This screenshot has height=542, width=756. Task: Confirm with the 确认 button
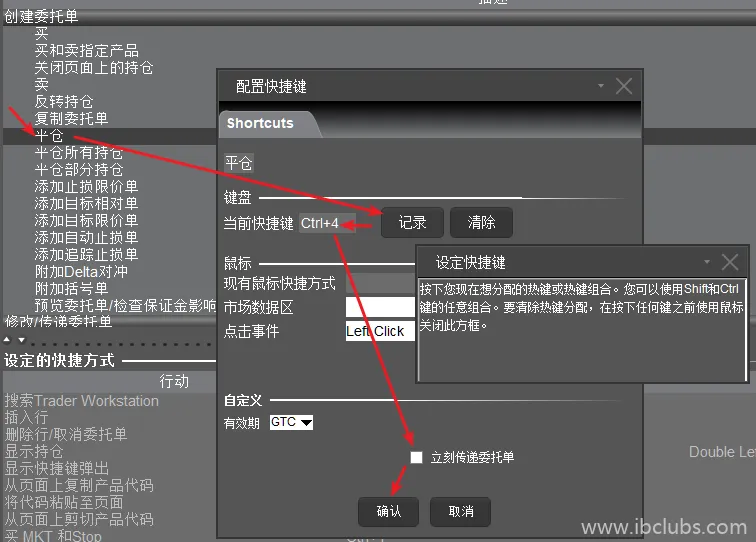pyautogui.click(x=389, y=511)
